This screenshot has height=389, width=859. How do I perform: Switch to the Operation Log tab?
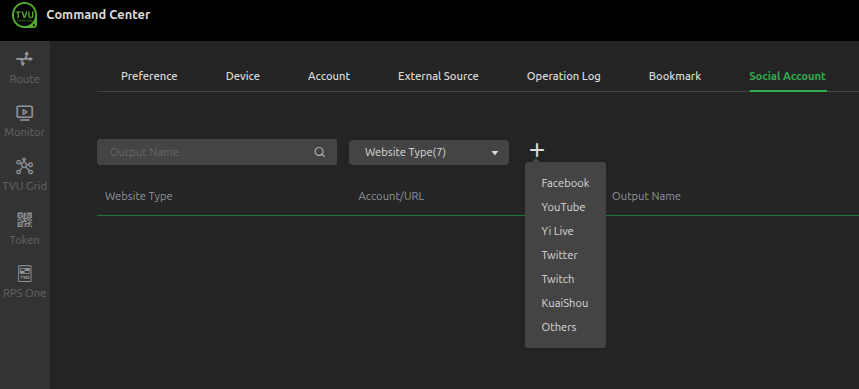[x=564, y=76]
